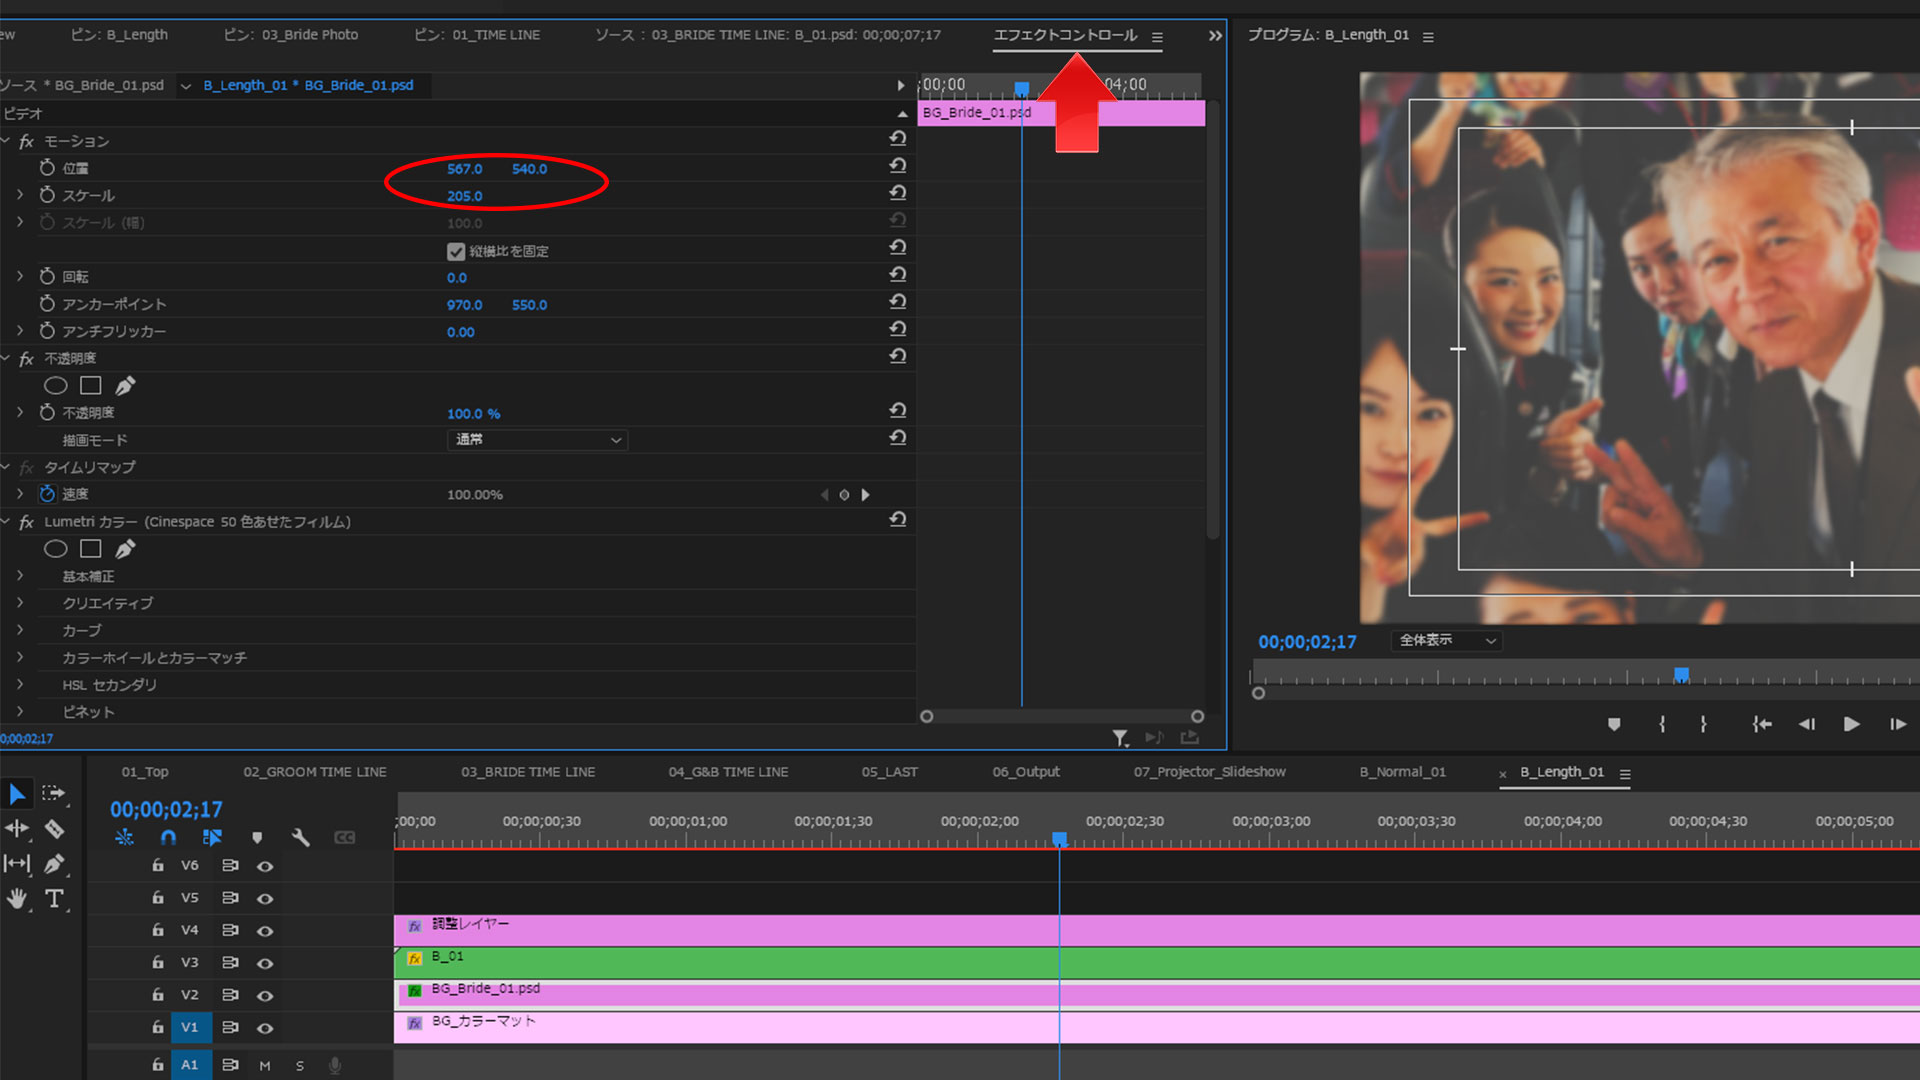The width and height of the screenshot is (1920, 1080).
Task: Select the Selection tool arrow
Action: pyautogui.click(x=17, y=794)
